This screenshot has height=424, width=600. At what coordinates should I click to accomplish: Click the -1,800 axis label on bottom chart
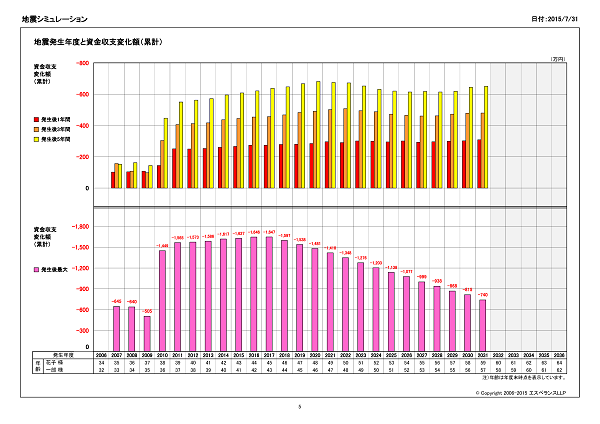click(80, 227)
